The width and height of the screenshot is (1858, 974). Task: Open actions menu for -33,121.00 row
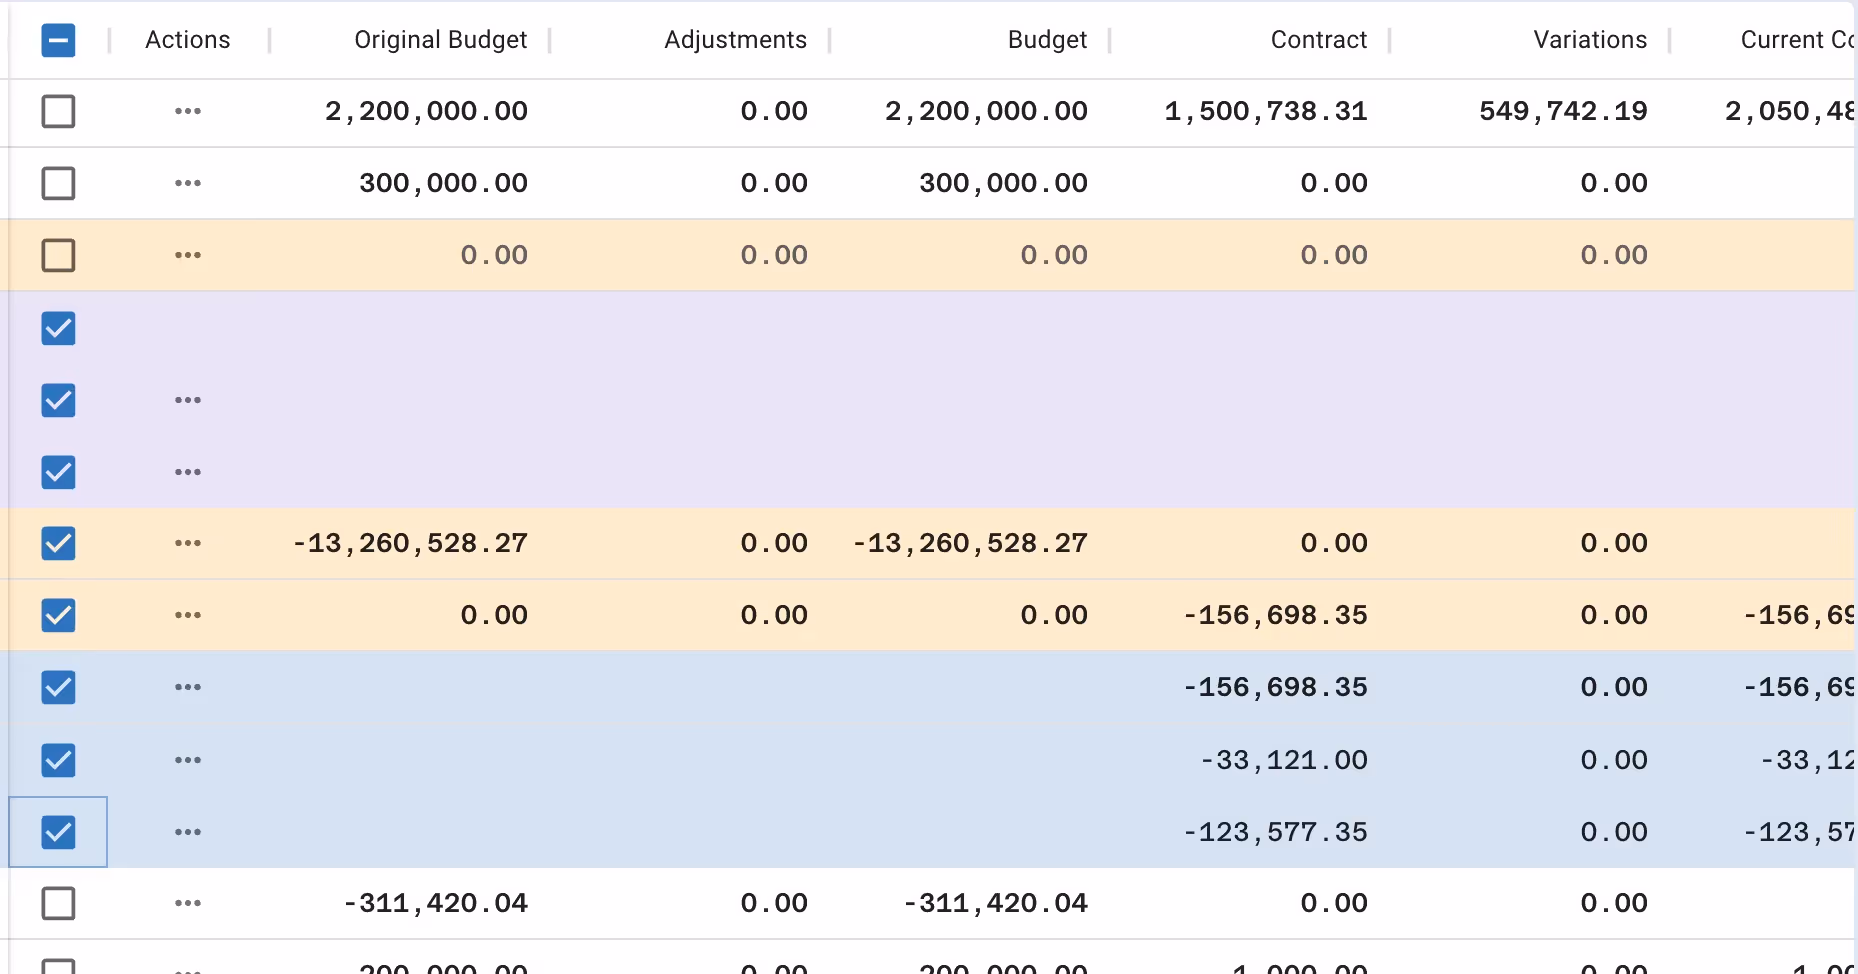[x=188, y=760]
